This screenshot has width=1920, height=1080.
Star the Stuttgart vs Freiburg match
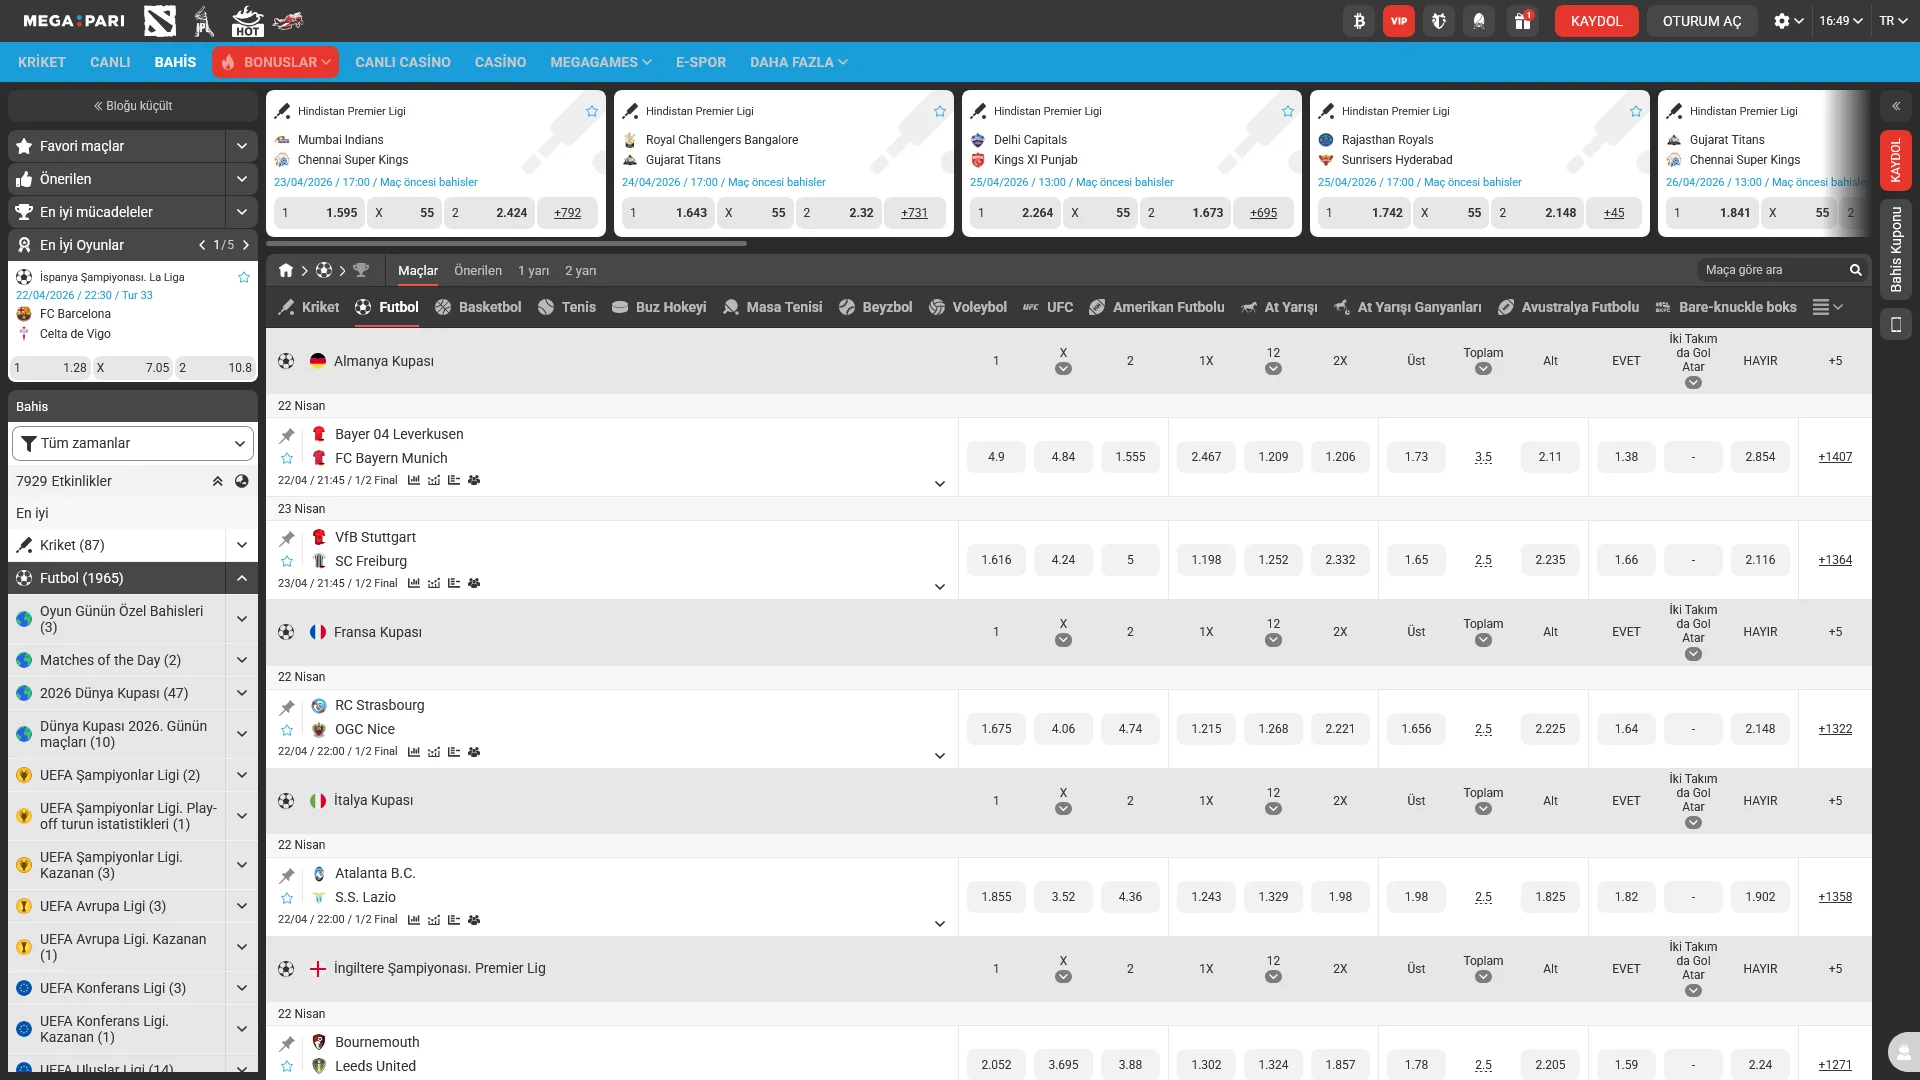pos(287,561)
